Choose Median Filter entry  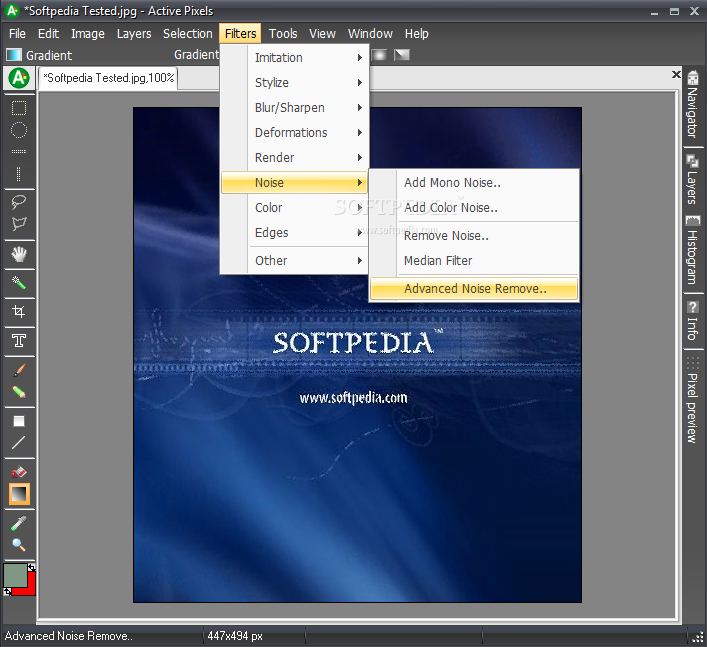pos(474,261)
